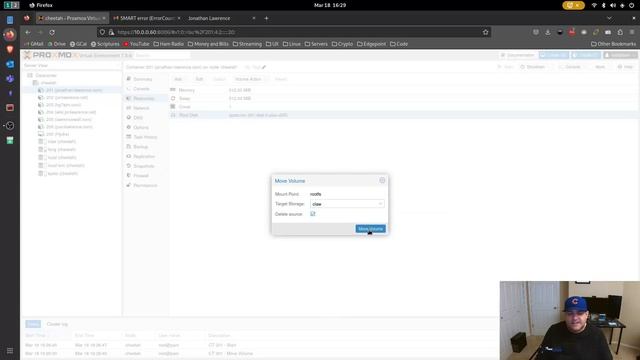Click the Edit button in Resources toolbar
The image size is (640, 360).
(x=199, y=79)
